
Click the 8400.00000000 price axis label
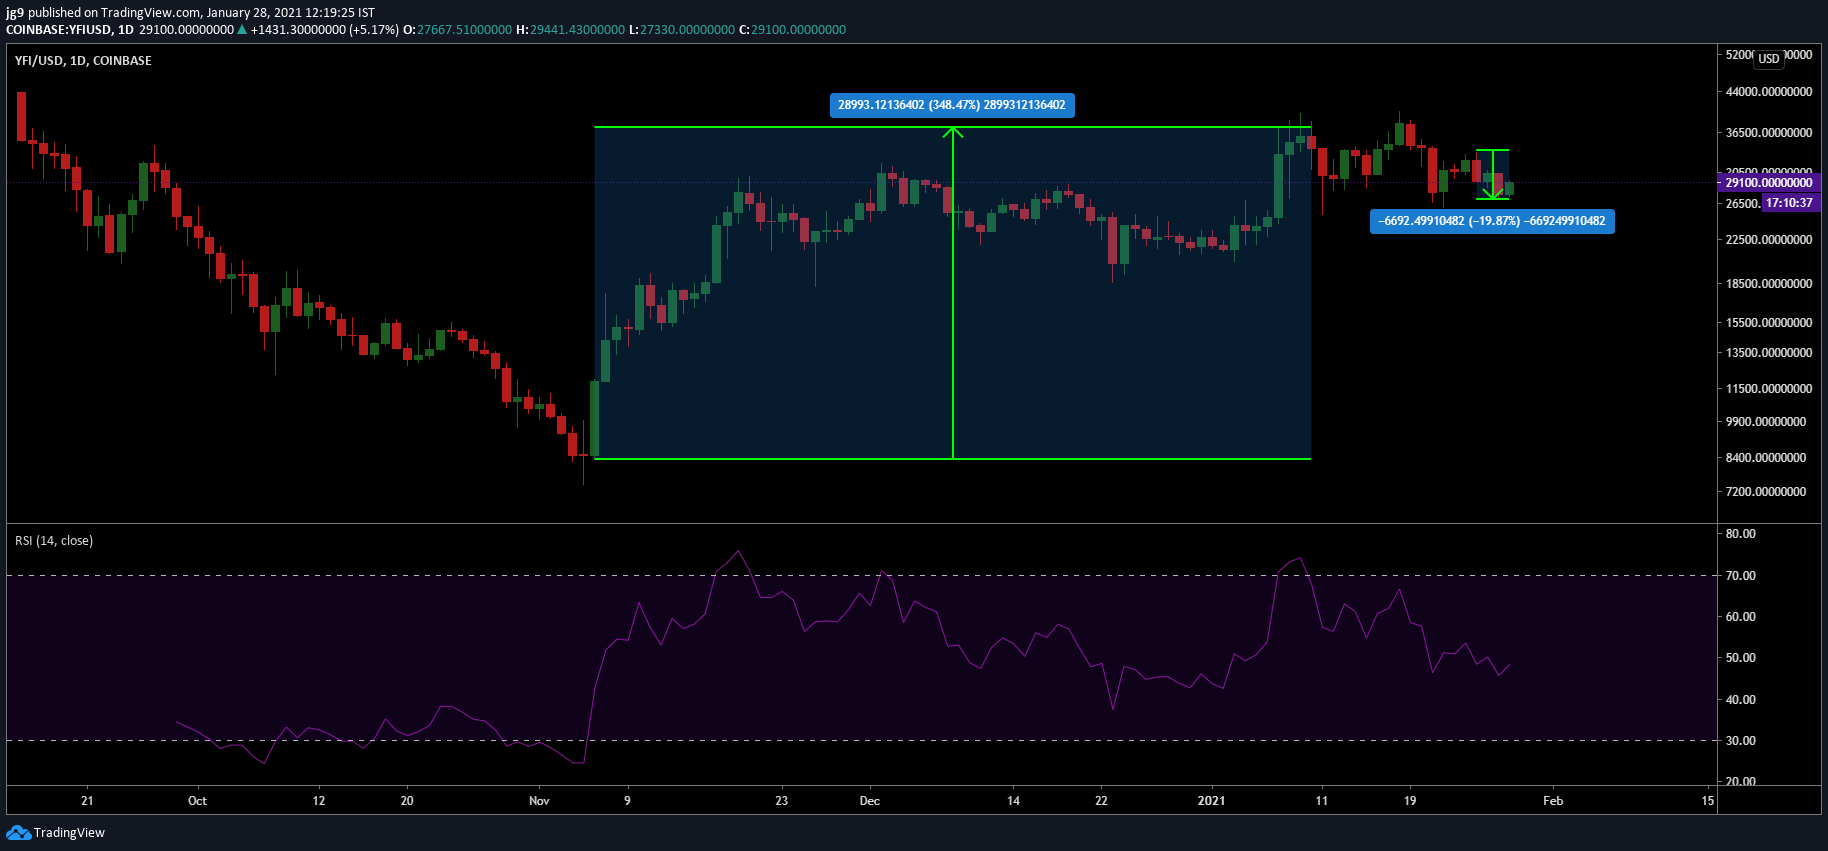1766,458
